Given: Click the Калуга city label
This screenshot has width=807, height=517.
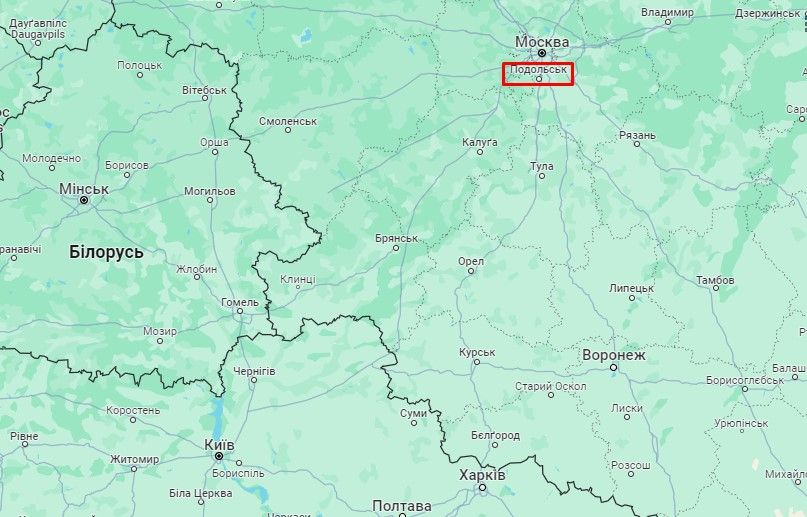Looking at the screenshot, I should (x=480, y=142).
